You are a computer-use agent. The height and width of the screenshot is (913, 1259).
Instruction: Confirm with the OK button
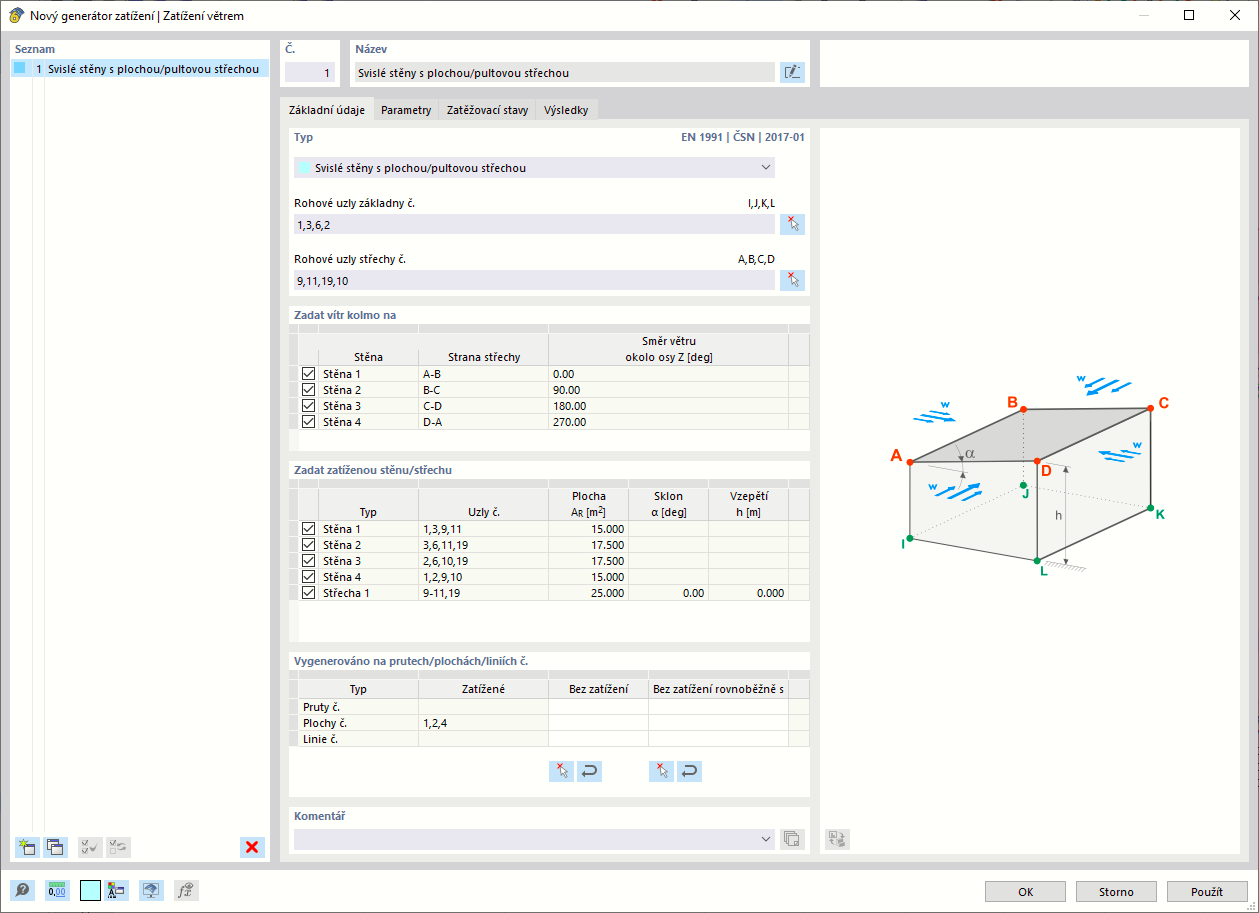(1025, 891)
